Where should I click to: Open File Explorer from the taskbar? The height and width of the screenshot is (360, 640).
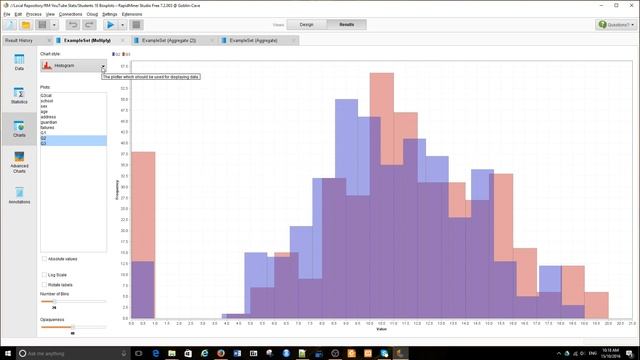click(x=172, y=353)
